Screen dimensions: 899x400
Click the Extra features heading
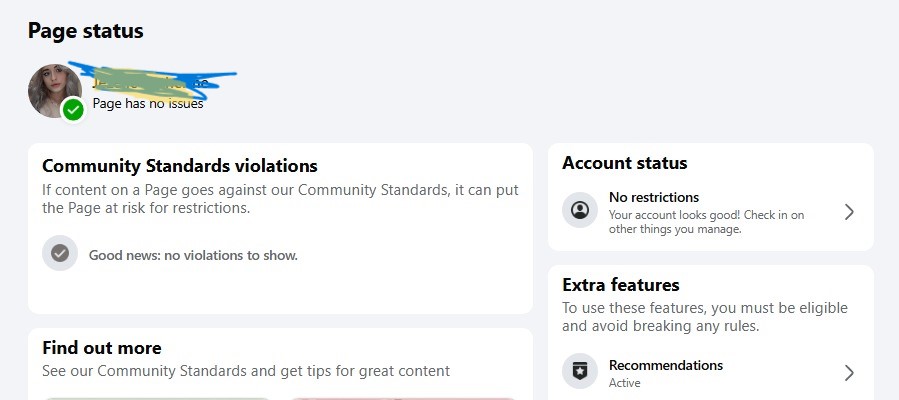[621, 285]
